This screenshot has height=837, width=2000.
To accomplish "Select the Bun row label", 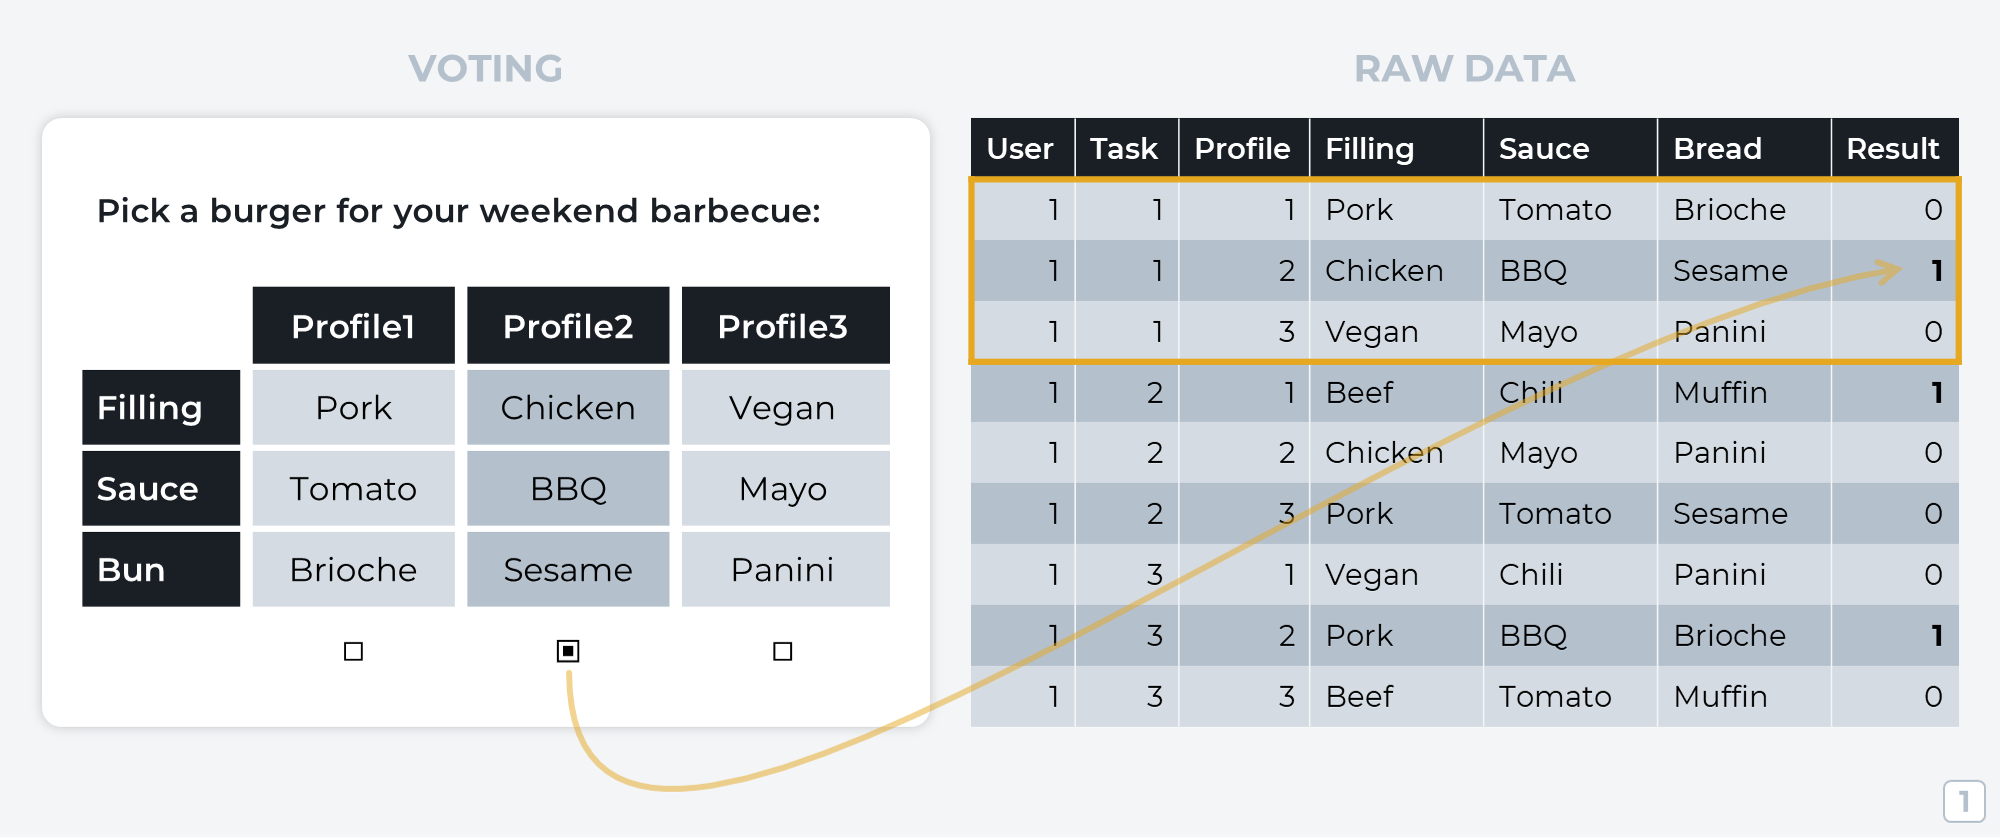I will click(161, 569).
